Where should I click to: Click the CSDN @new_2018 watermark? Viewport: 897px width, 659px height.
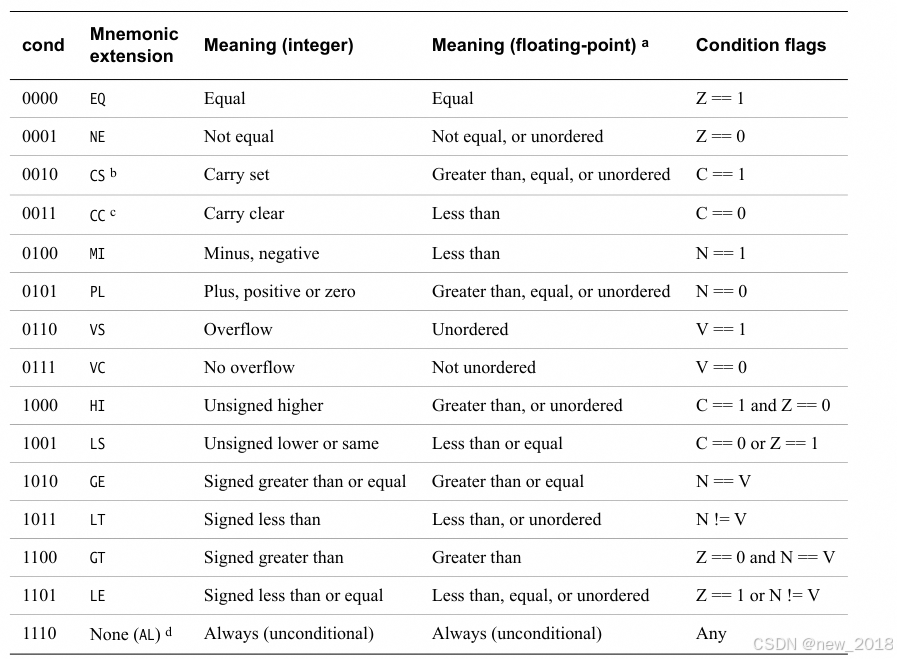click(x=823, y=643)
